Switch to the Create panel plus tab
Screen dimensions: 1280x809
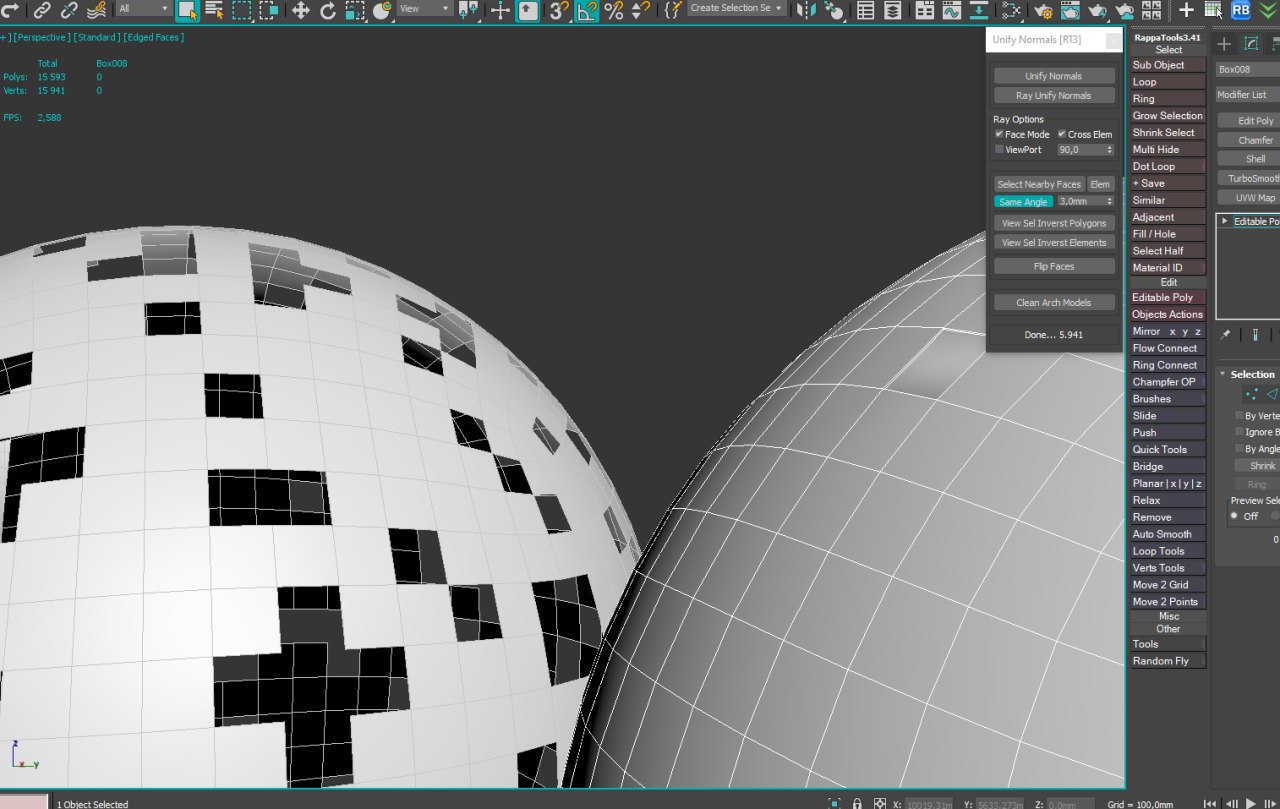click(x=1224, y=44)
